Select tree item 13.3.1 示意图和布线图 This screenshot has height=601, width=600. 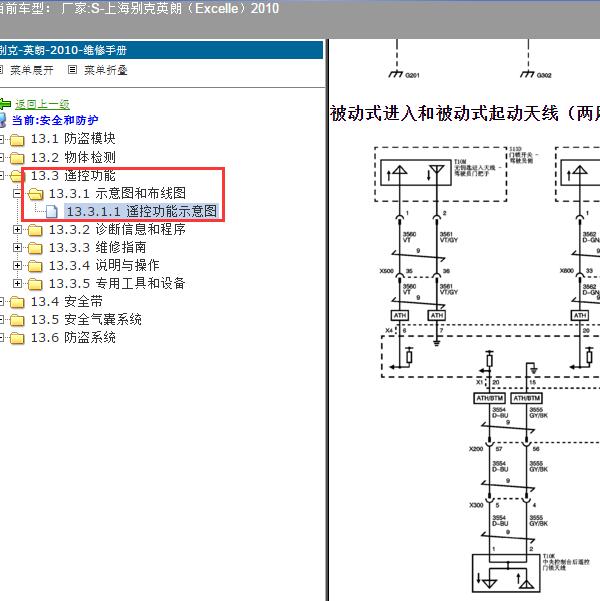point(117,193)
